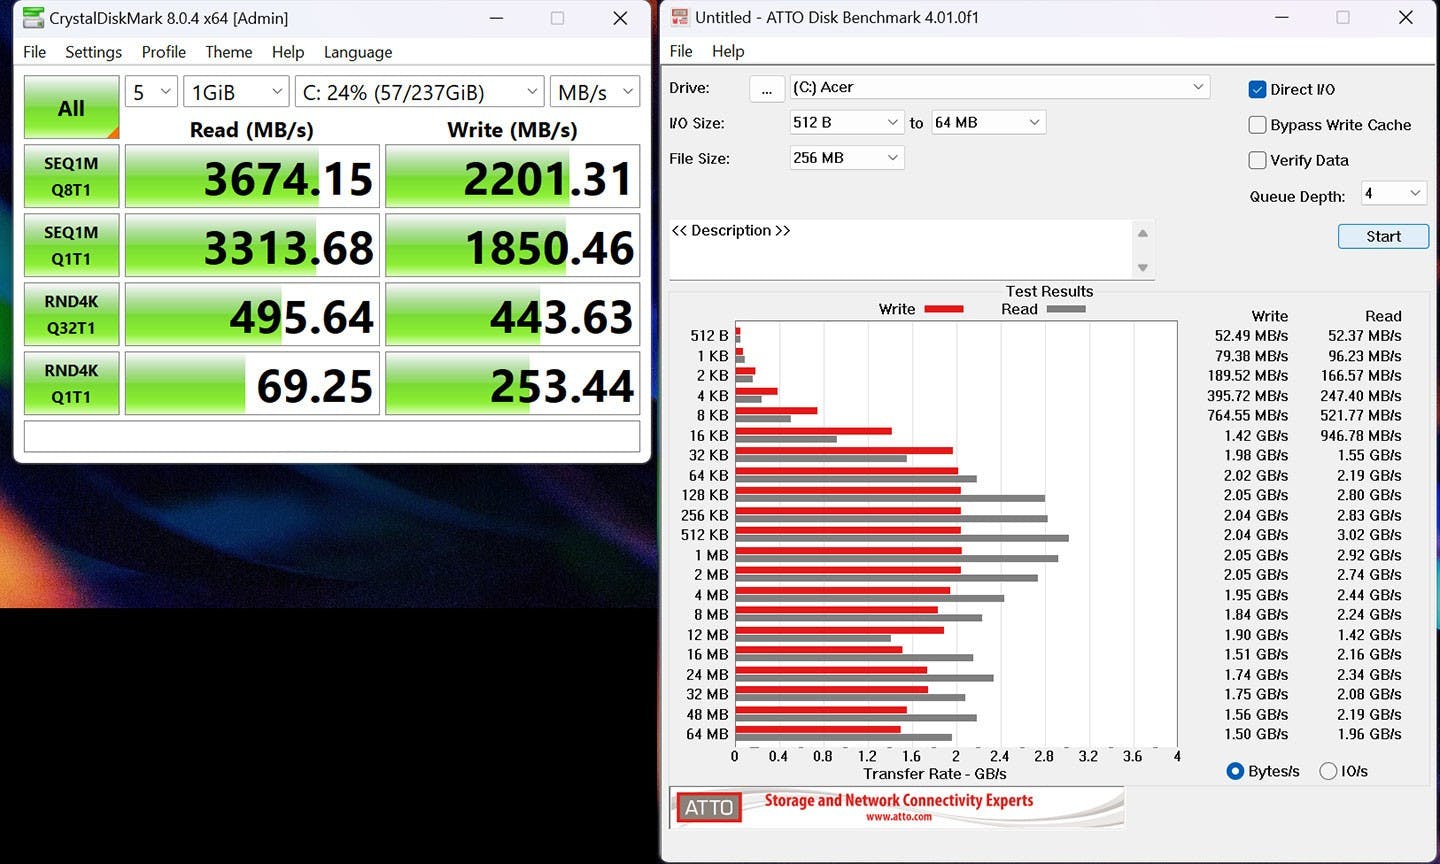Screen dimensions: 1440x864
Task: Click the Start button in ATTO
Action: tap(1383, 236)
